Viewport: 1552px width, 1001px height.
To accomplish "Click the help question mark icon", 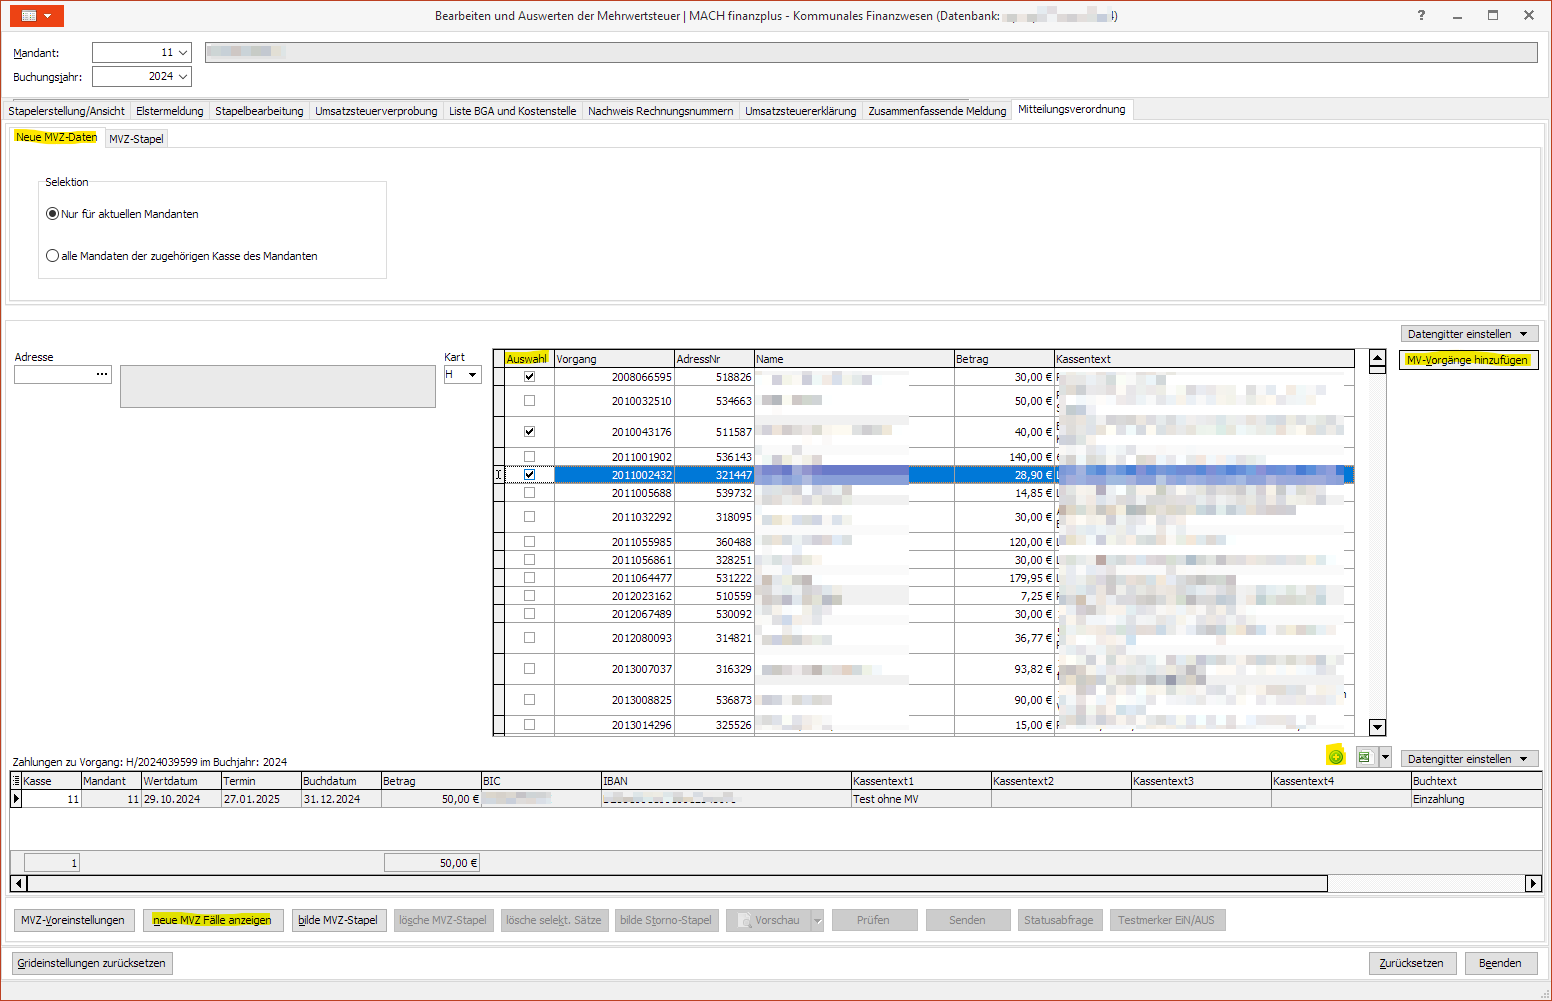I will (x=1421, y=16).
